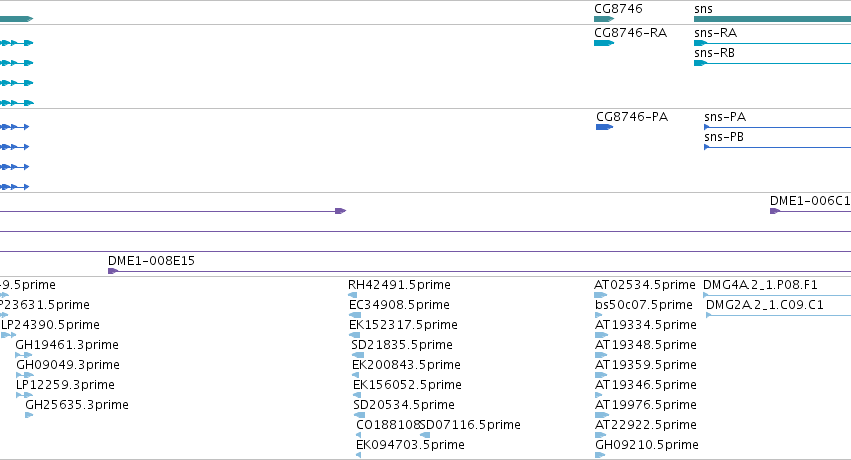Select the sns-PA coding sequence label

pos(725,117)
